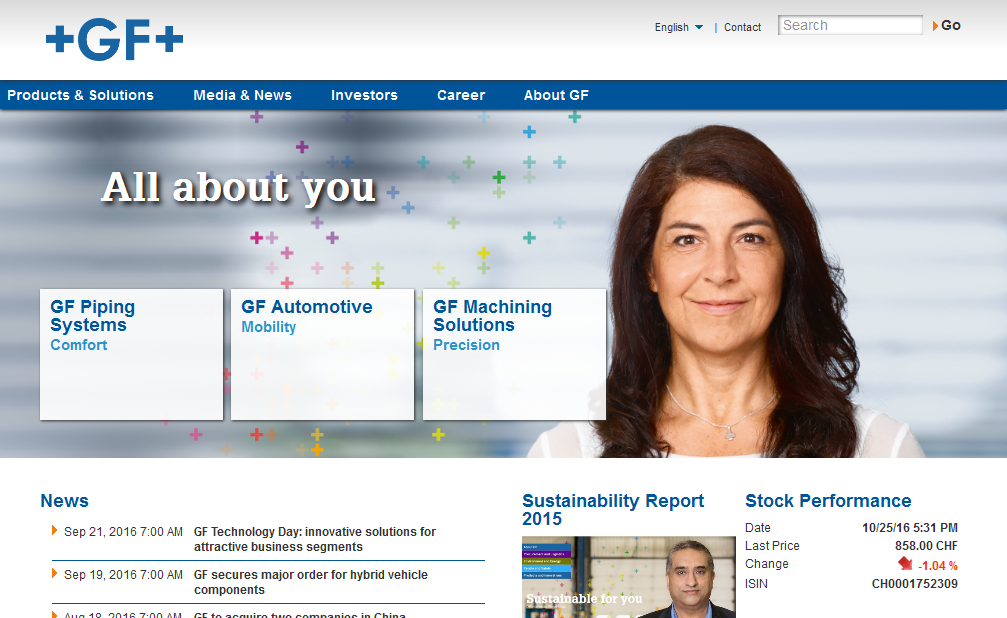
Task: Open the Contact link
Action: point(742,27)
